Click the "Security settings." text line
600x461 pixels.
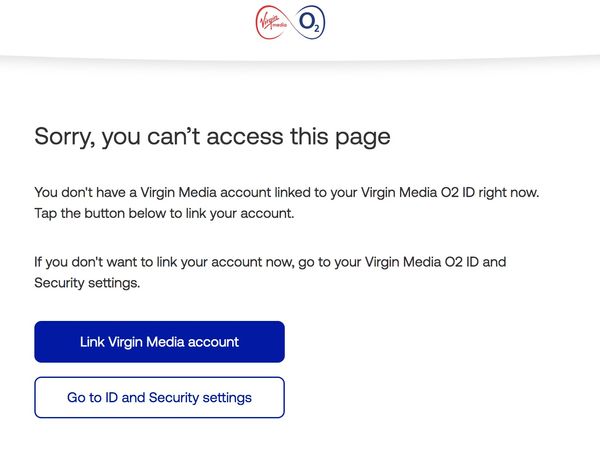point(87,283)
